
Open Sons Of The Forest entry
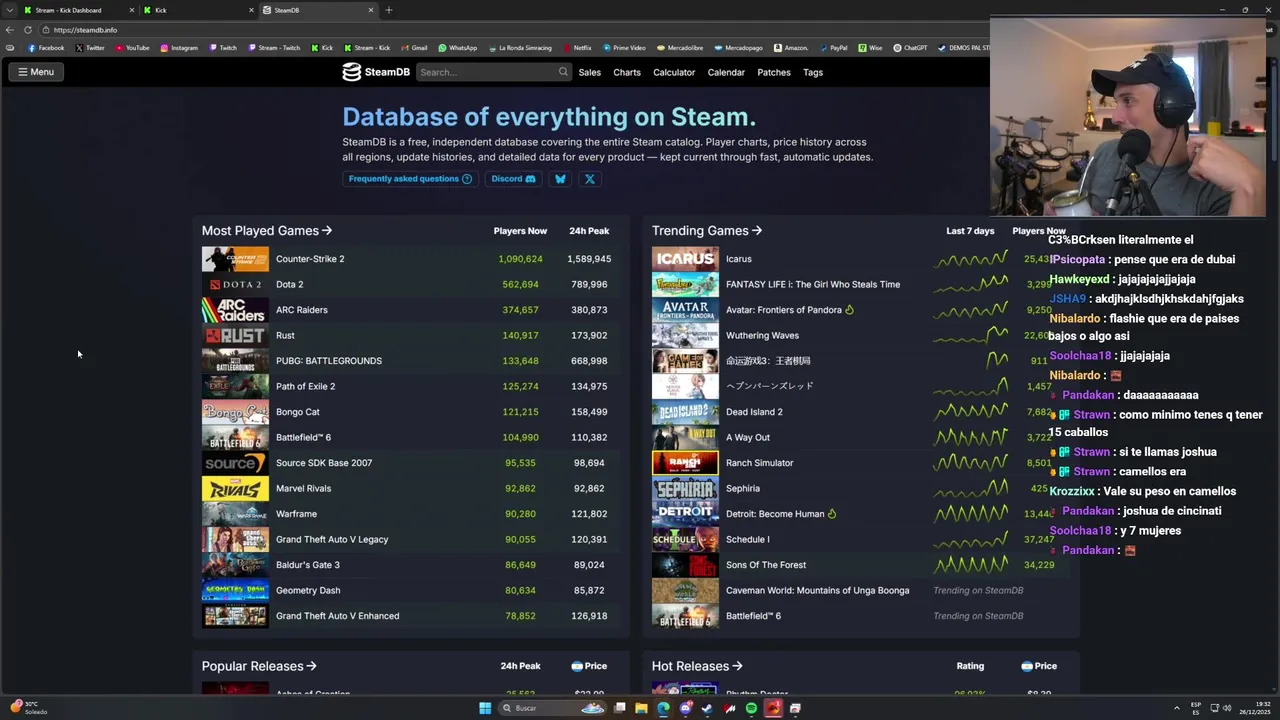point(766,565)
